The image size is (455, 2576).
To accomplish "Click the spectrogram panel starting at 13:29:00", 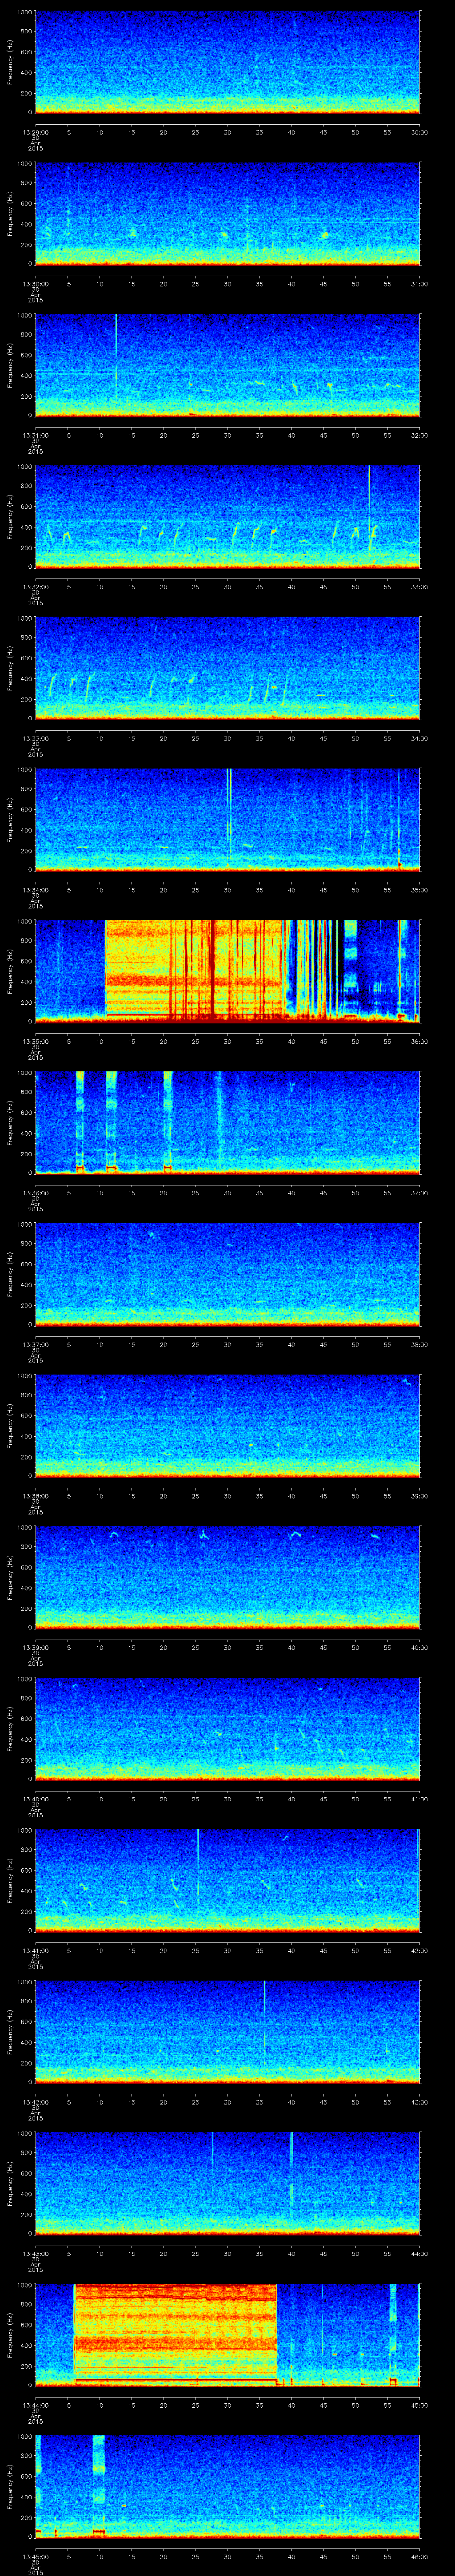I will point(227,62).
